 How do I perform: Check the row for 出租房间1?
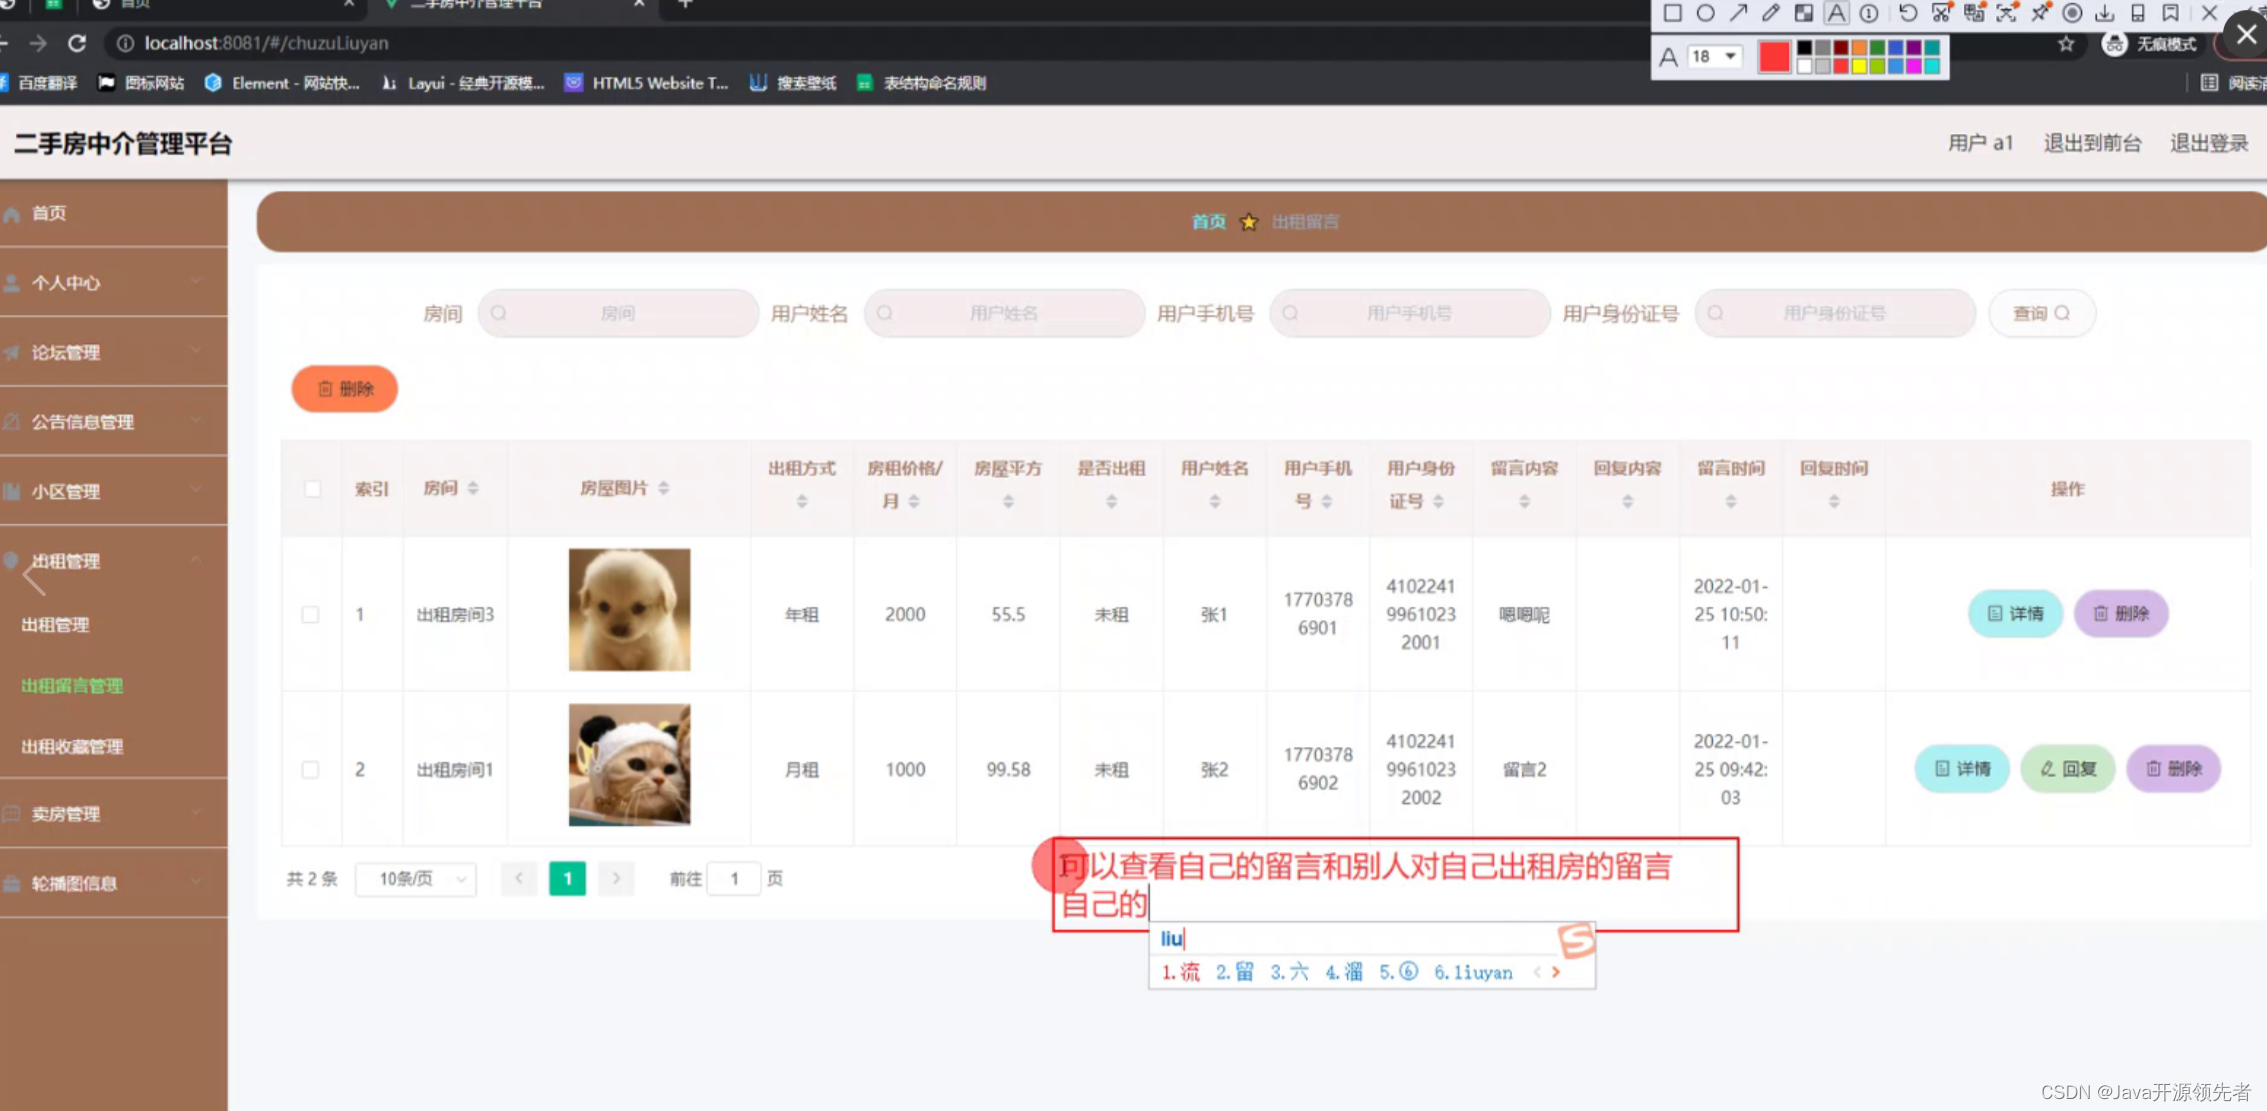pos(311,769)
